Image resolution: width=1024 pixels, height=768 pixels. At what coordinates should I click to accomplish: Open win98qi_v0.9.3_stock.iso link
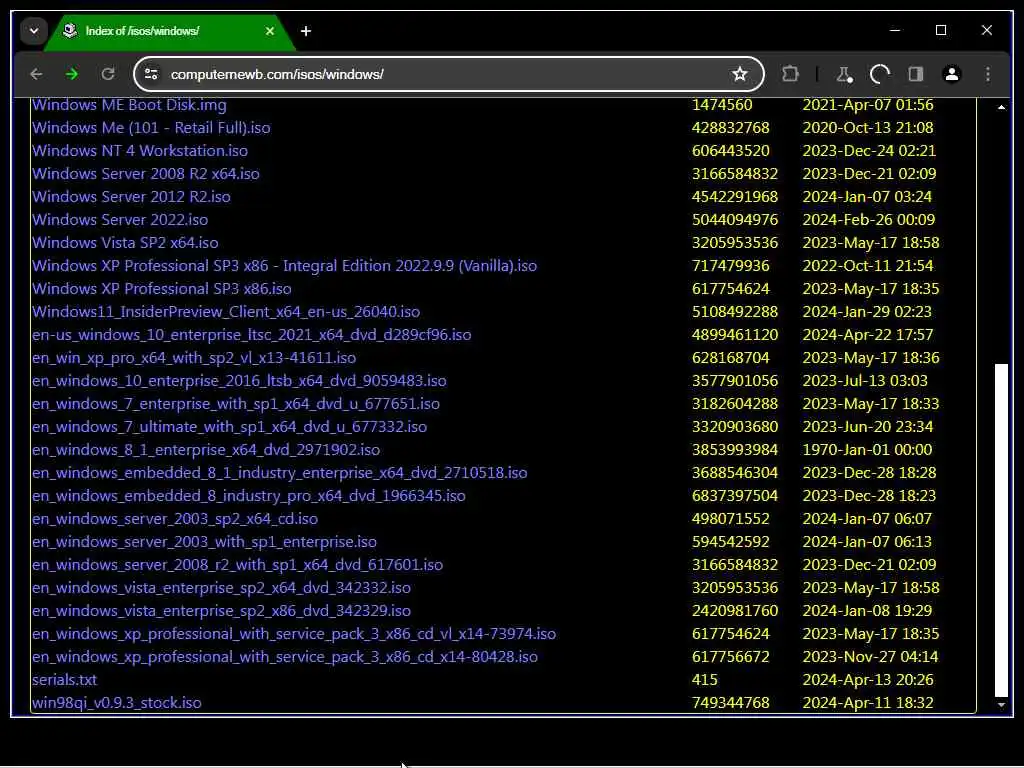[x=117, y=703]
